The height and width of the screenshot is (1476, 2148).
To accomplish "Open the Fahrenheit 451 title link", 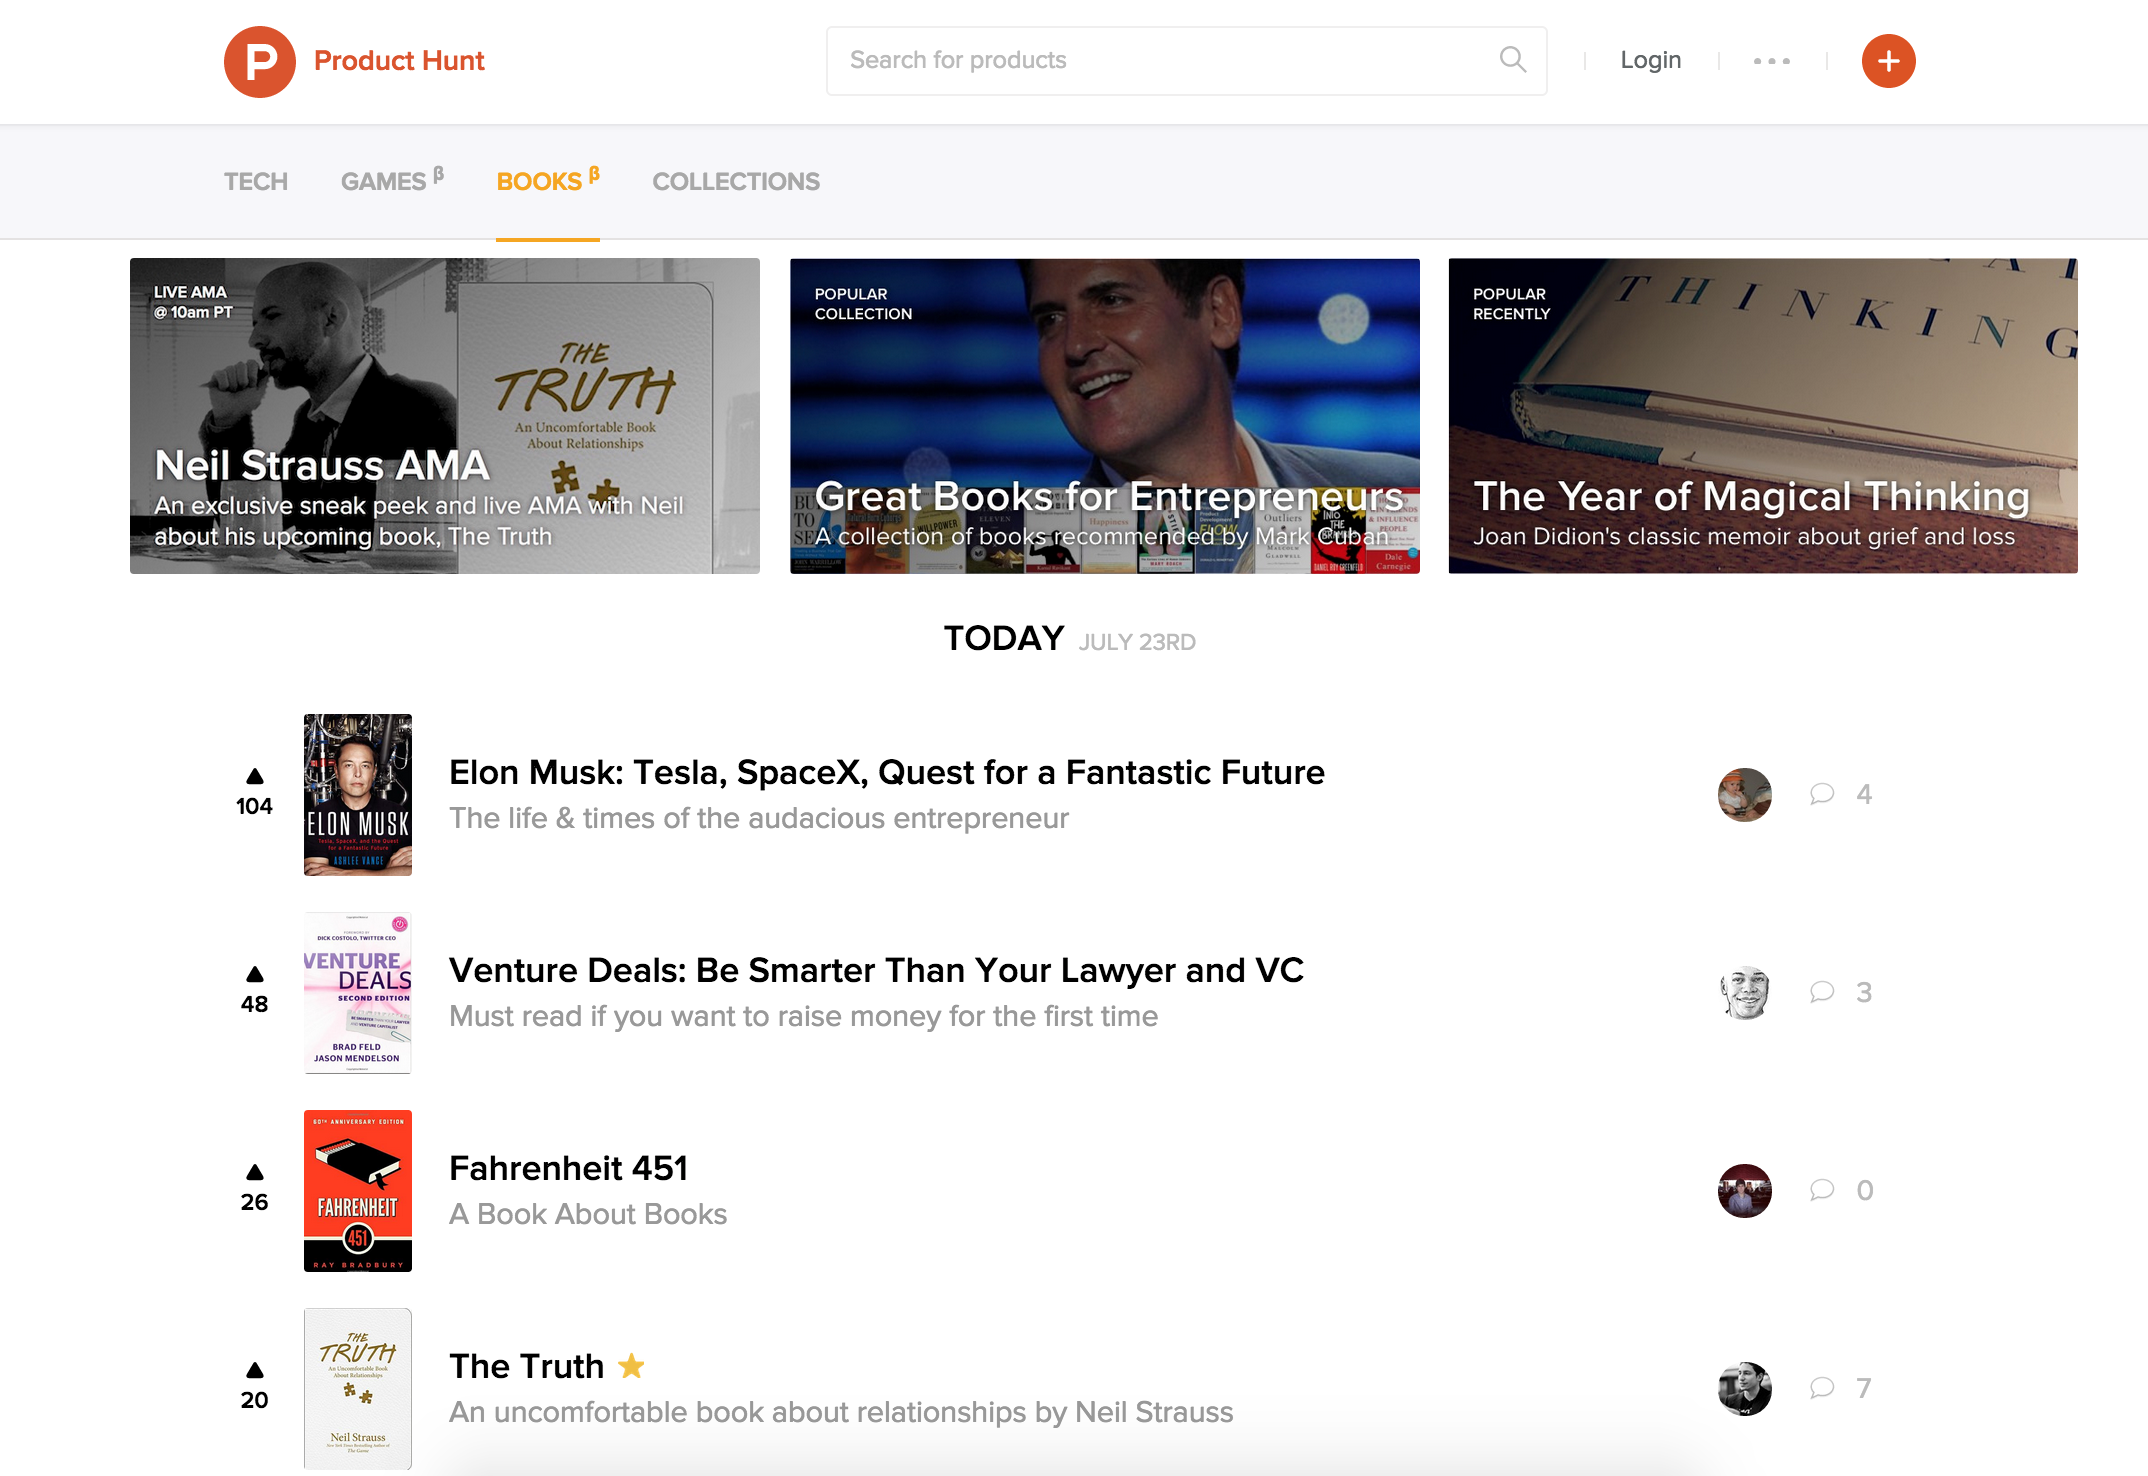I will (568, 1168).
